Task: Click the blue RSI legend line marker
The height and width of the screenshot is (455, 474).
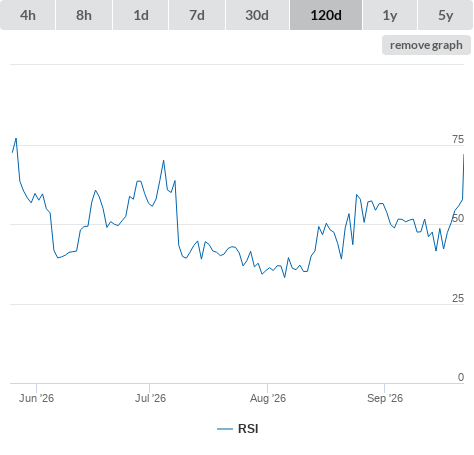Action: 225,429
